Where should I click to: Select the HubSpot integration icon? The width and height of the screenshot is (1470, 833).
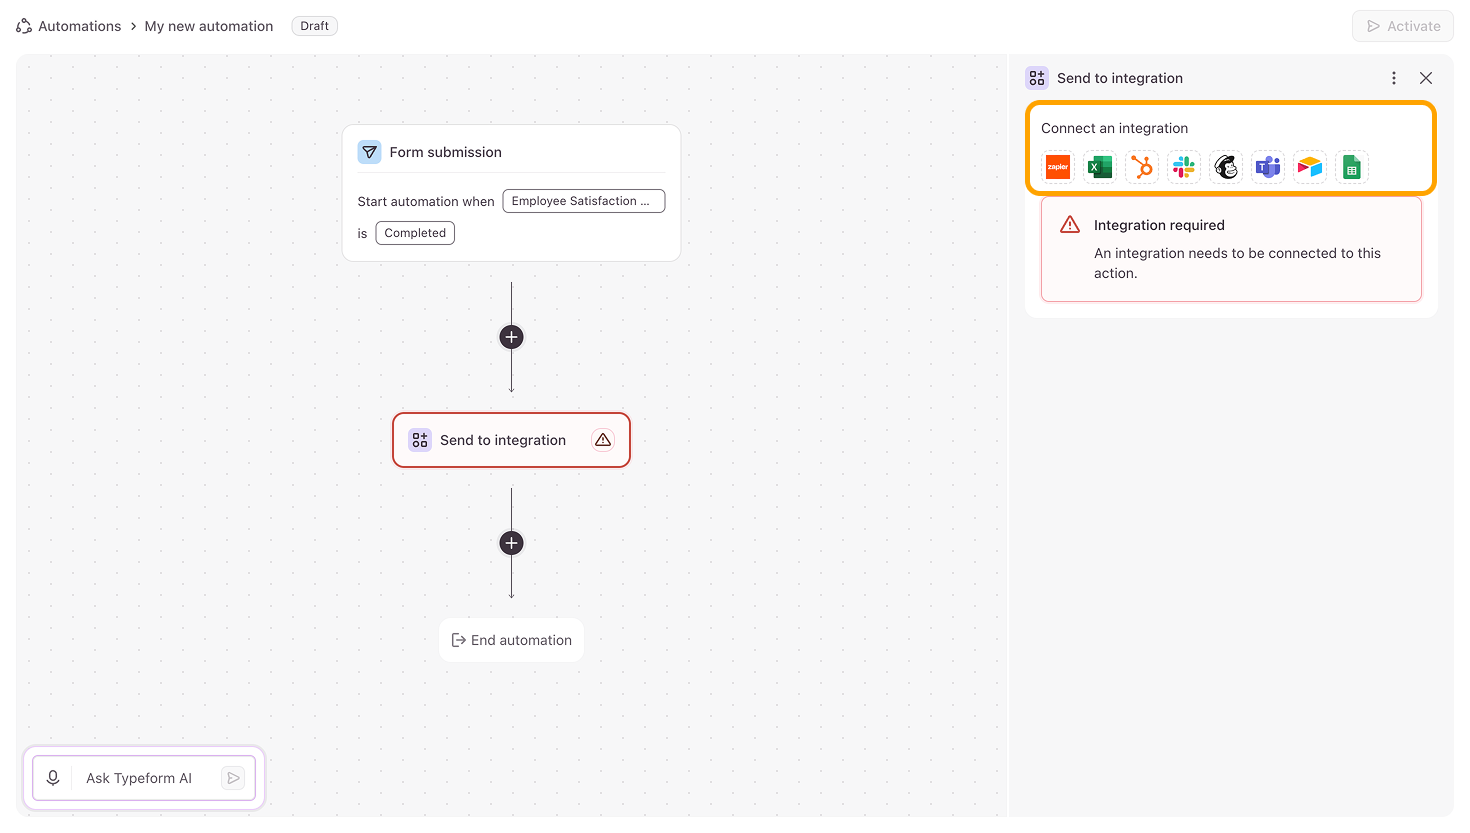(x=1142, y=167)
